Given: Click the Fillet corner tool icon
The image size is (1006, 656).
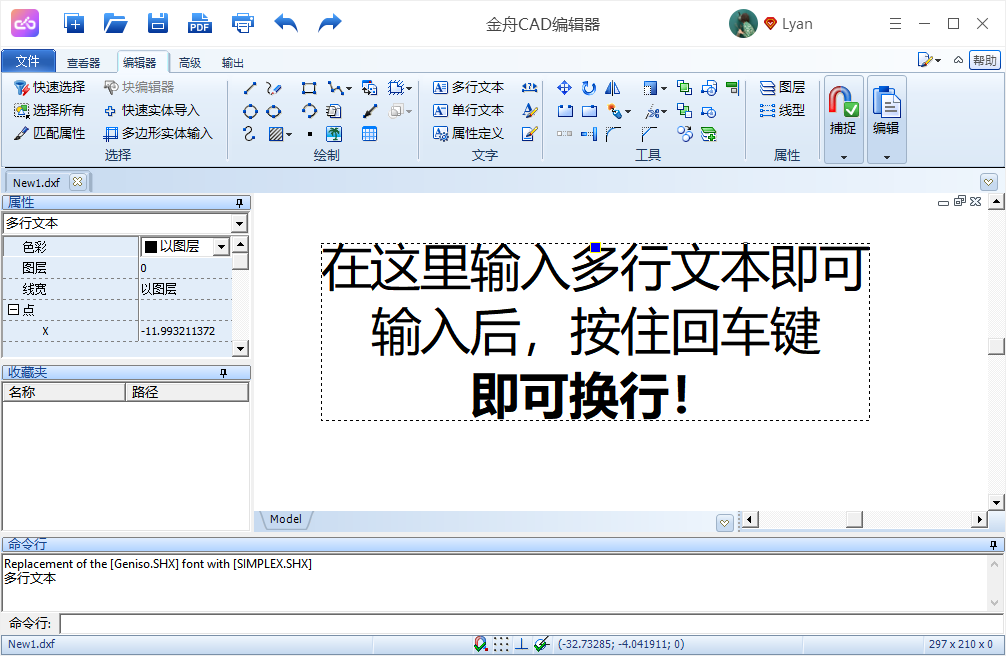Looking at the screenshot, I should (x=613, y=134).
